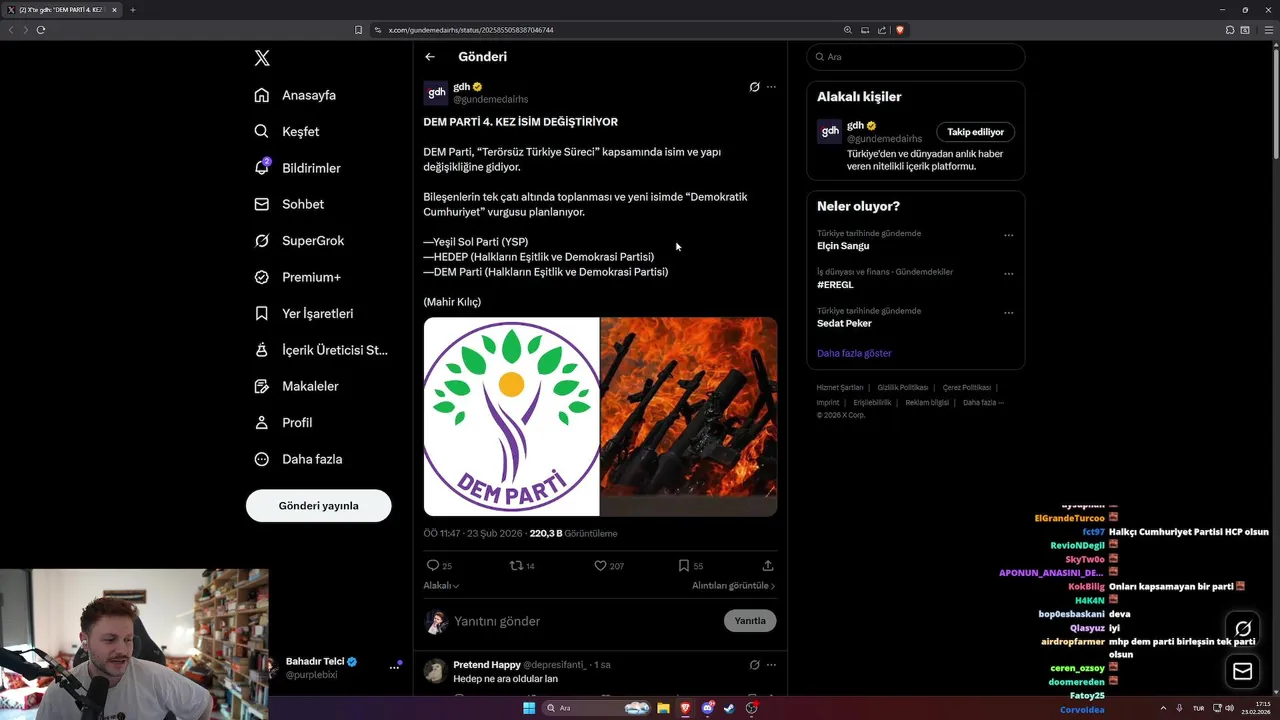Open OBS Studio from taskbar
The height and width of the screenshot is (720, 1280).
(x=751, y=708)
